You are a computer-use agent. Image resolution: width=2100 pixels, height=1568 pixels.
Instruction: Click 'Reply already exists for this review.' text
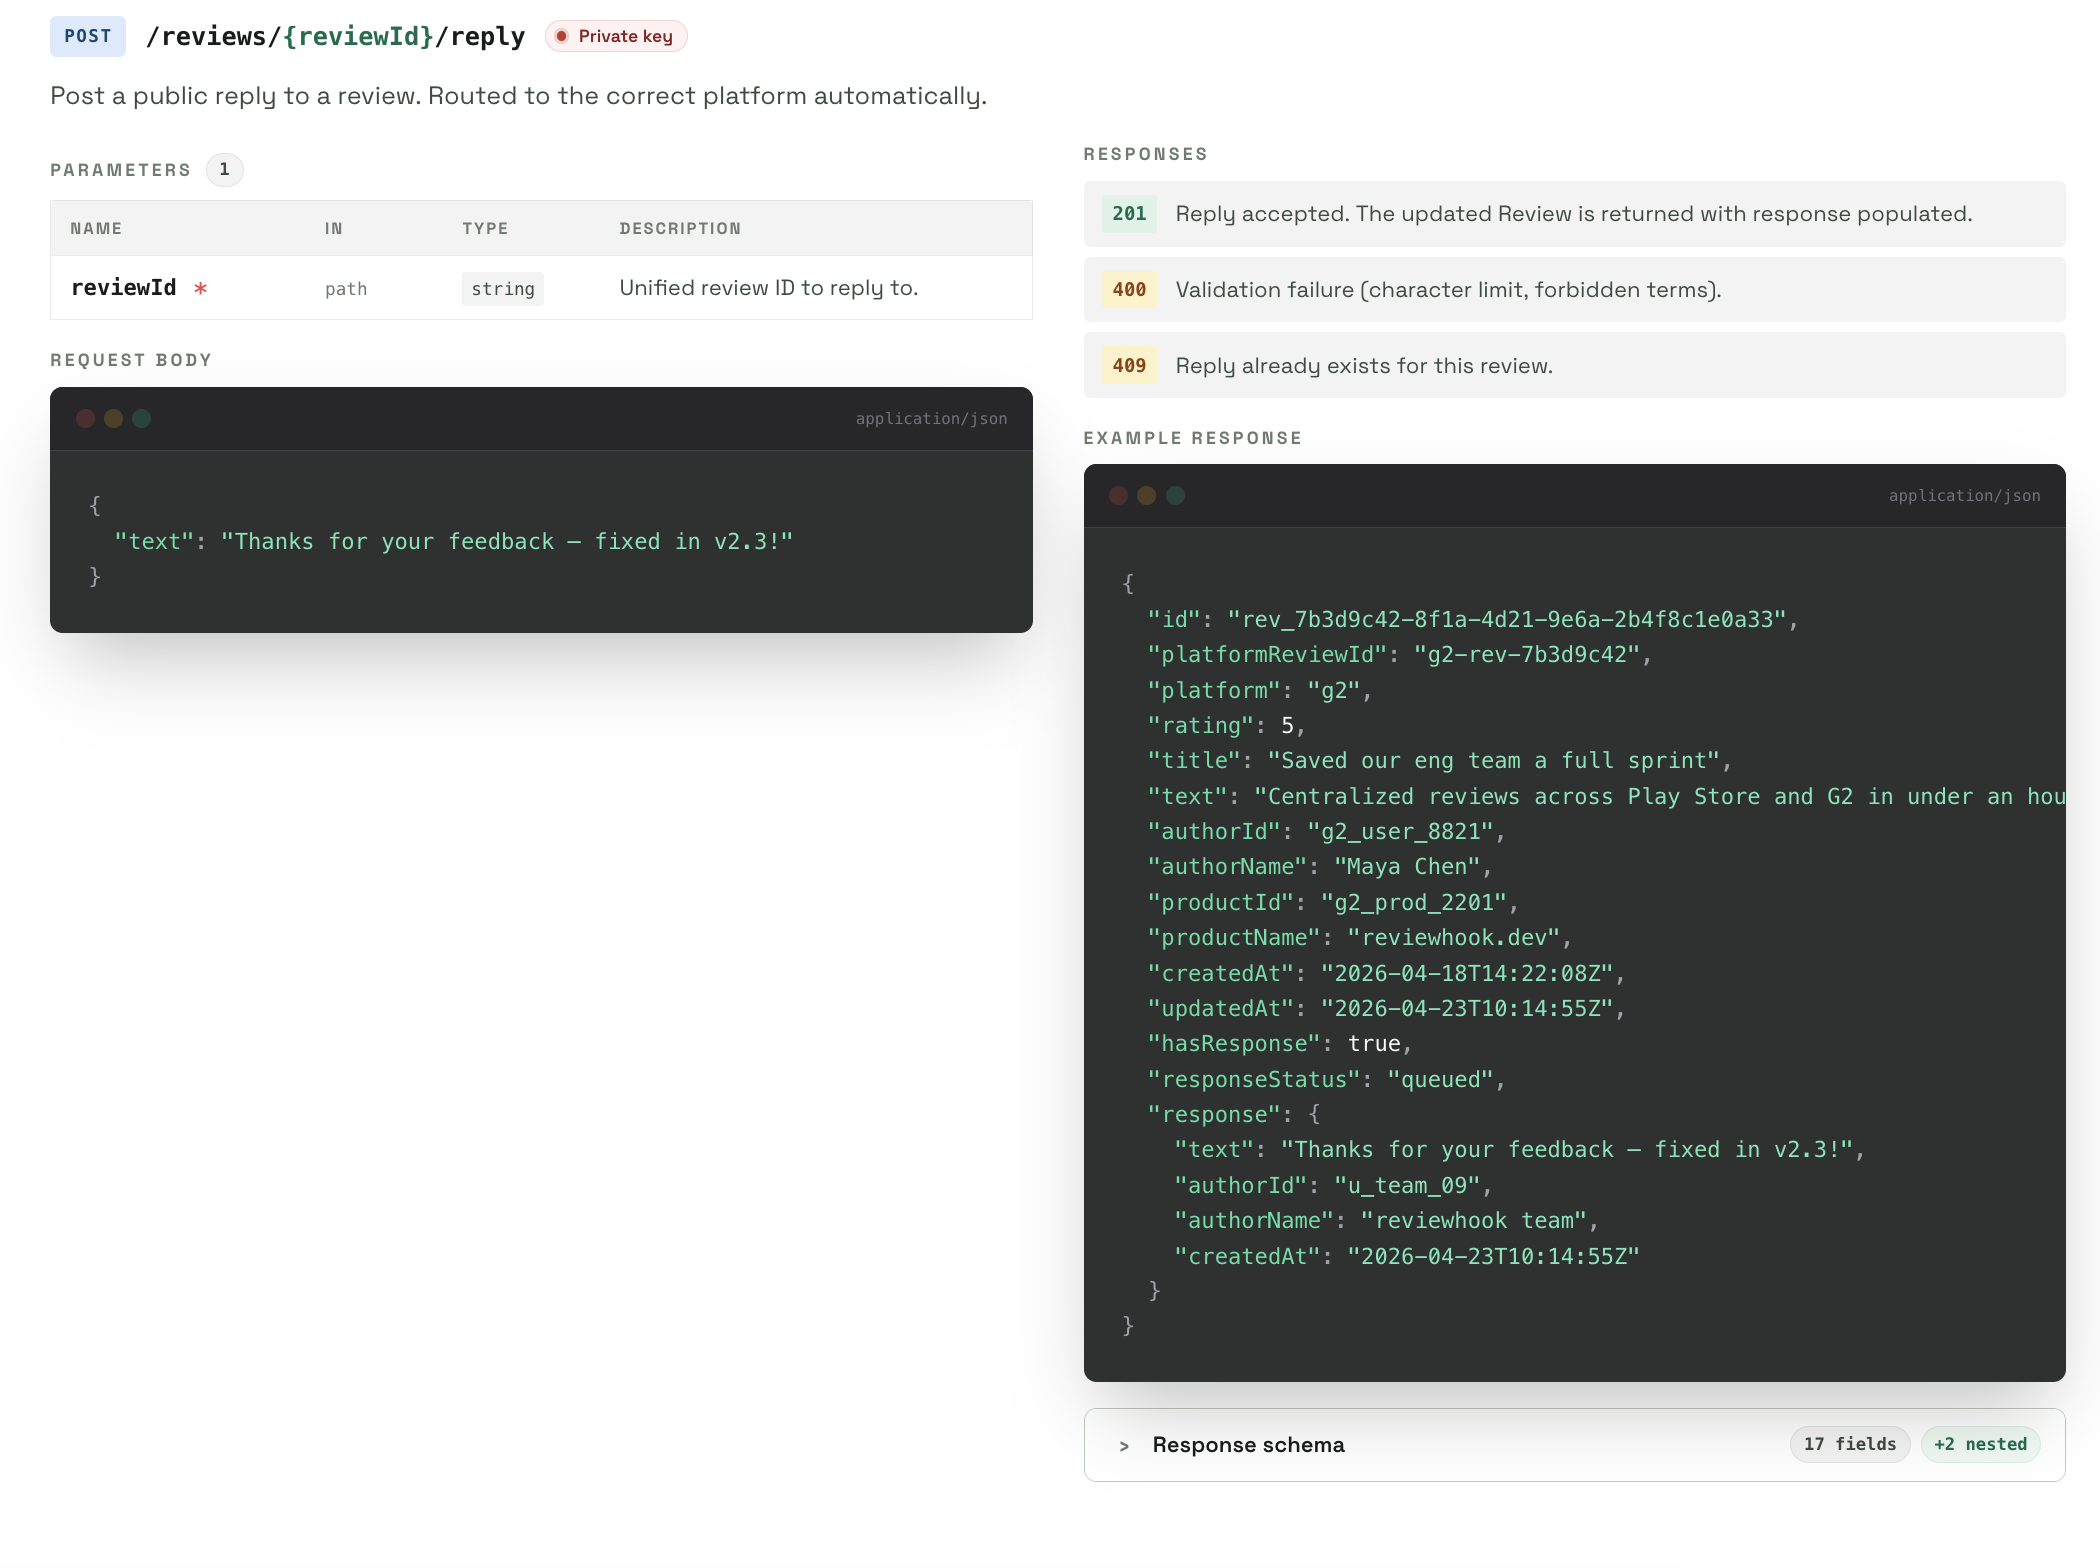pos(1364,365)
